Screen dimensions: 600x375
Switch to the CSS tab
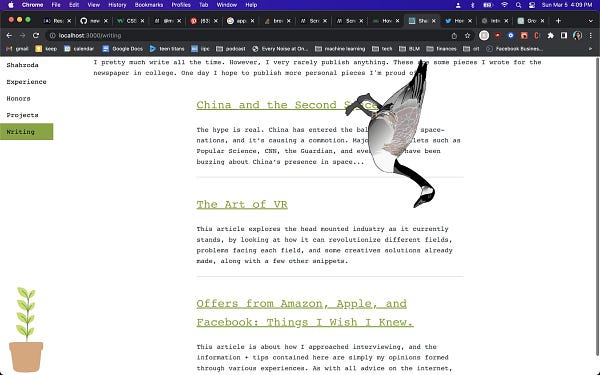click(127, 21)
